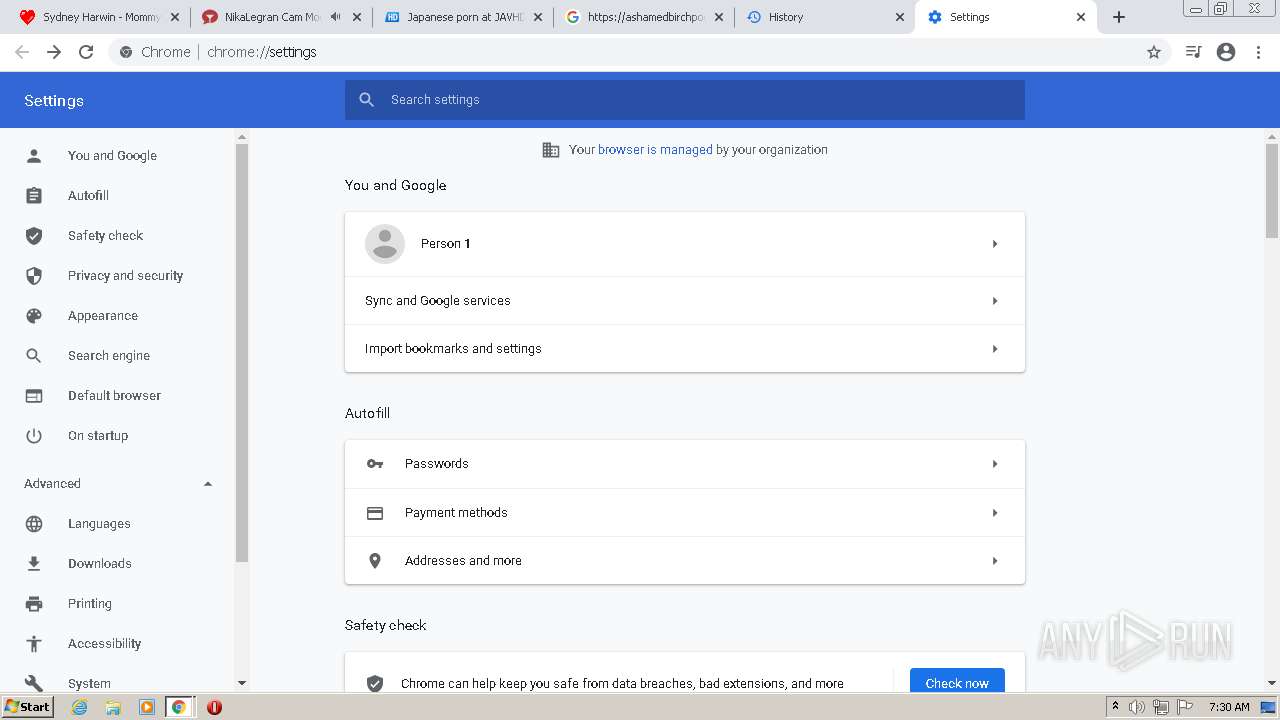Open the profile avatar button in toolbar
Viewport: 1280px width, 720px height.
(1226, 52)
